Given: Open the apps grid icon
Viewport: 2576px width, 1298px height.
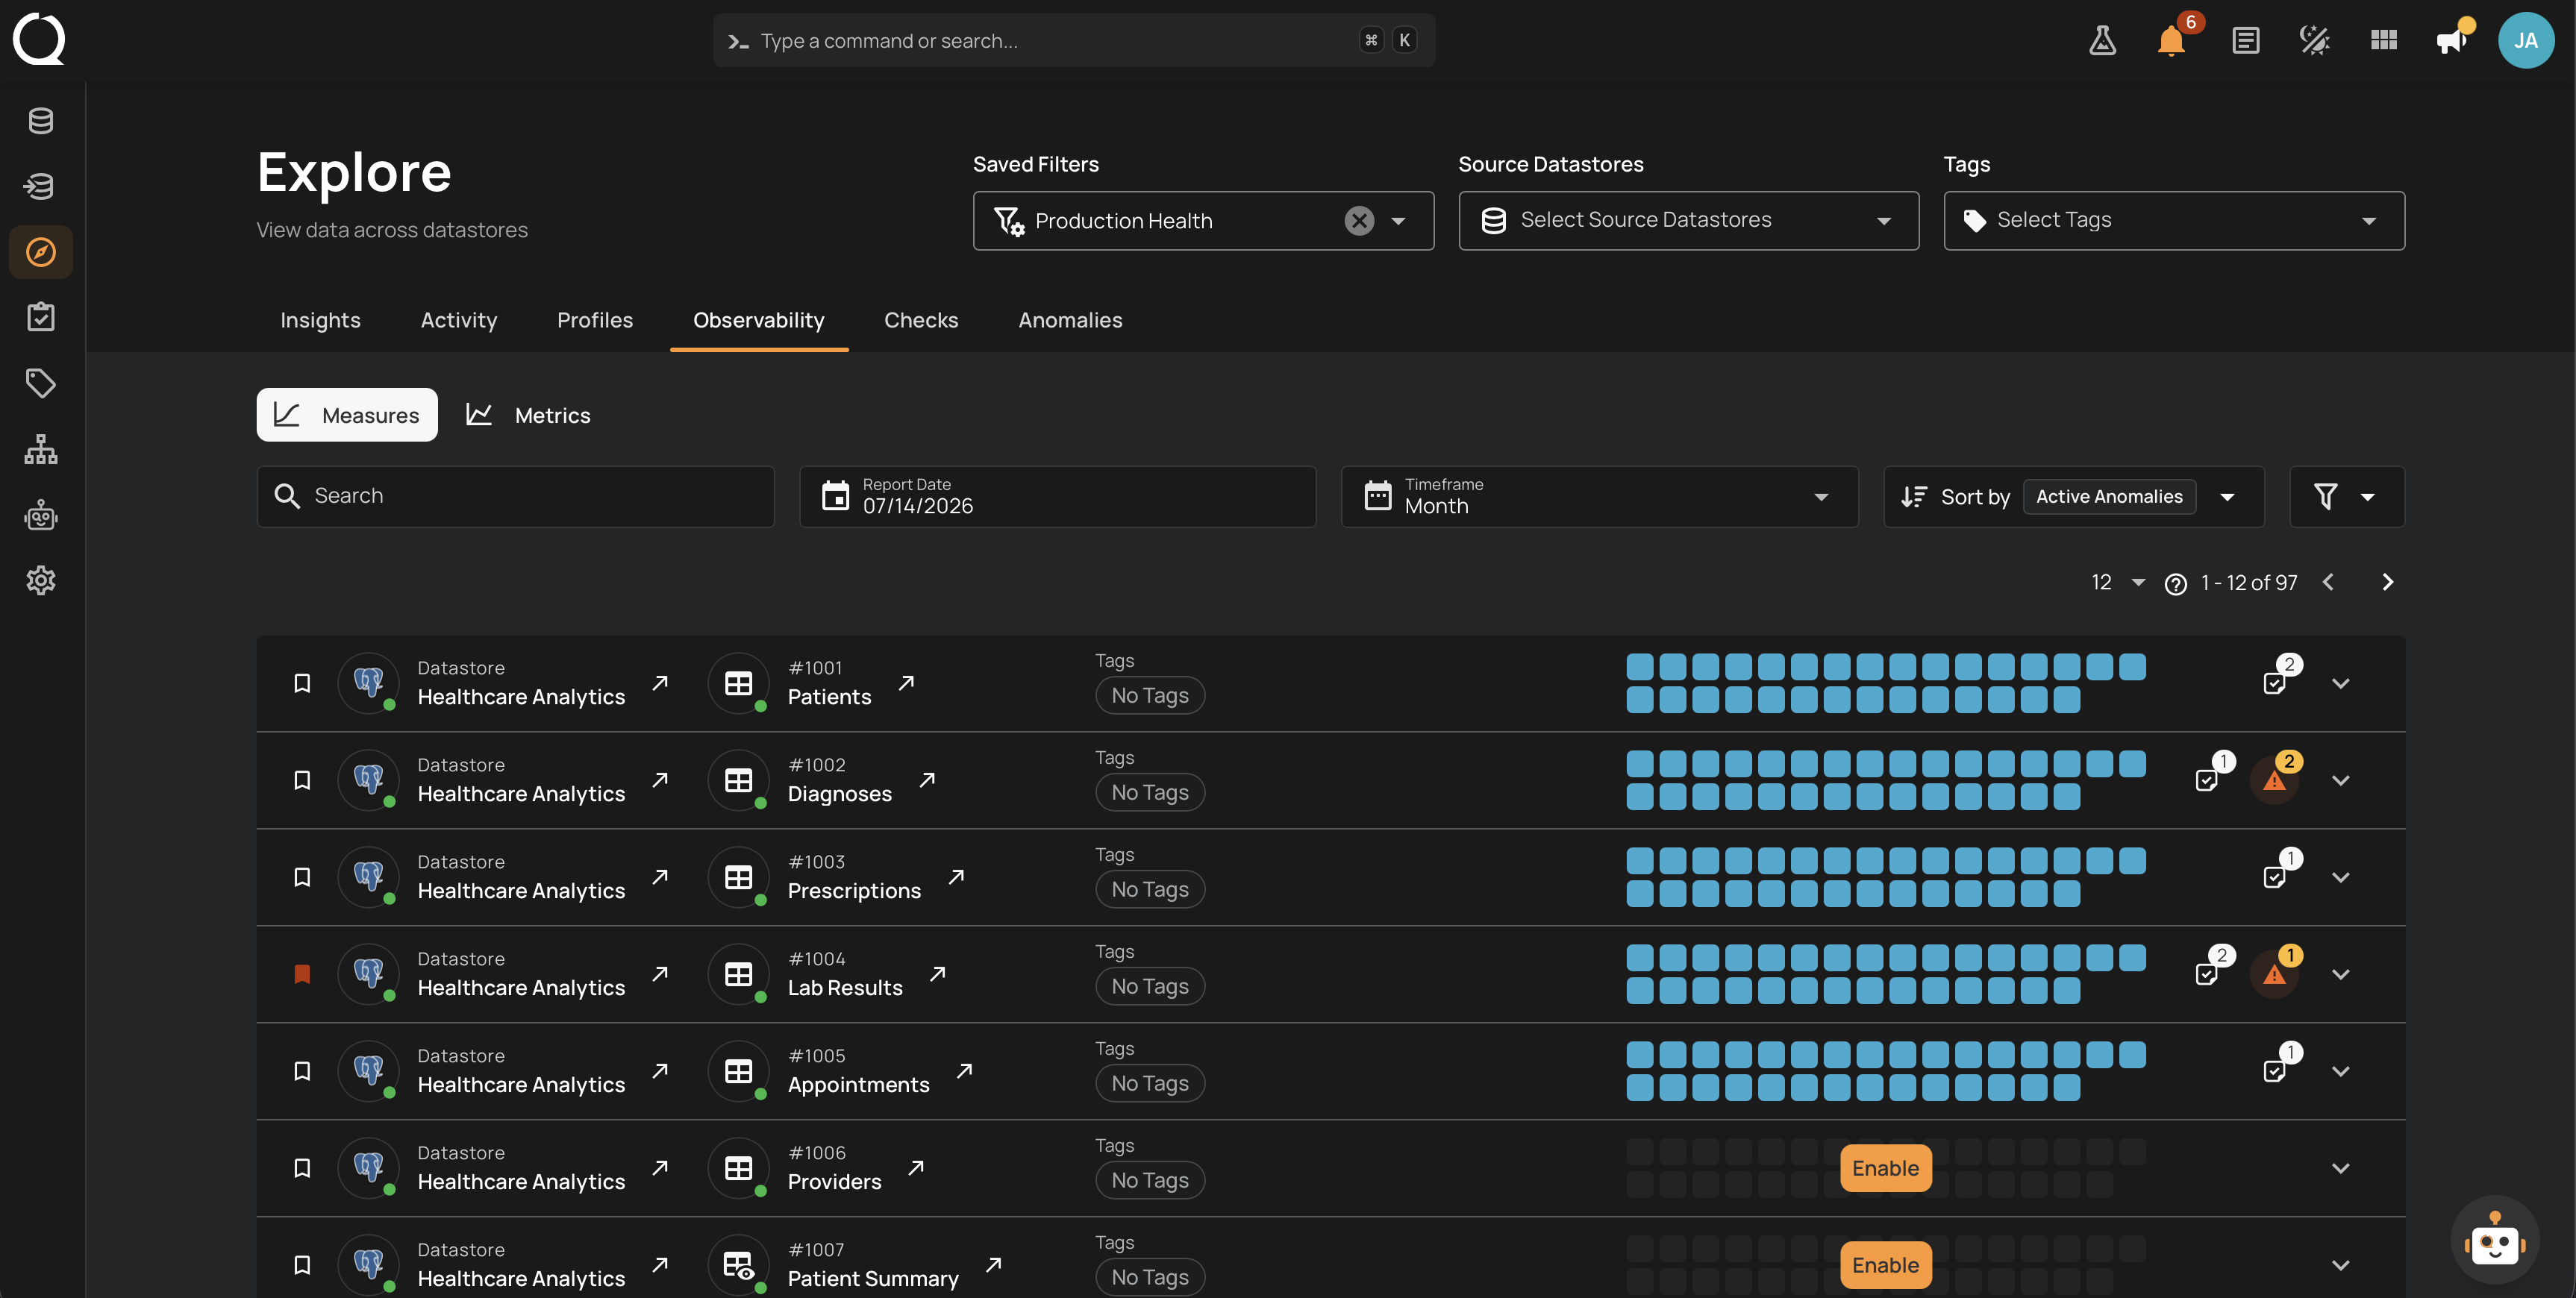Looking at the screenshot, I should pos(2383,40).
